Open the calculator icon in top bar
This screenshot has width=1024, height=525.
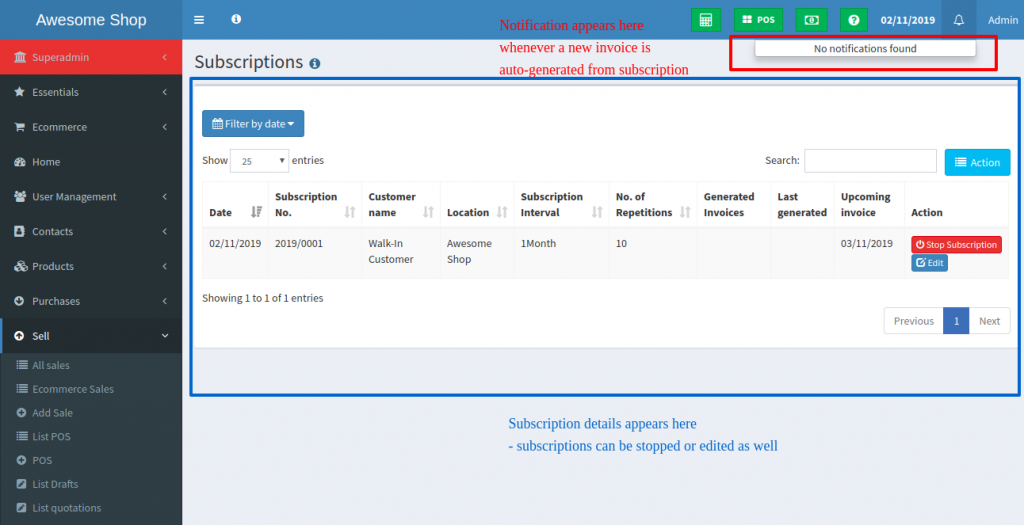(x=705, y=19)
